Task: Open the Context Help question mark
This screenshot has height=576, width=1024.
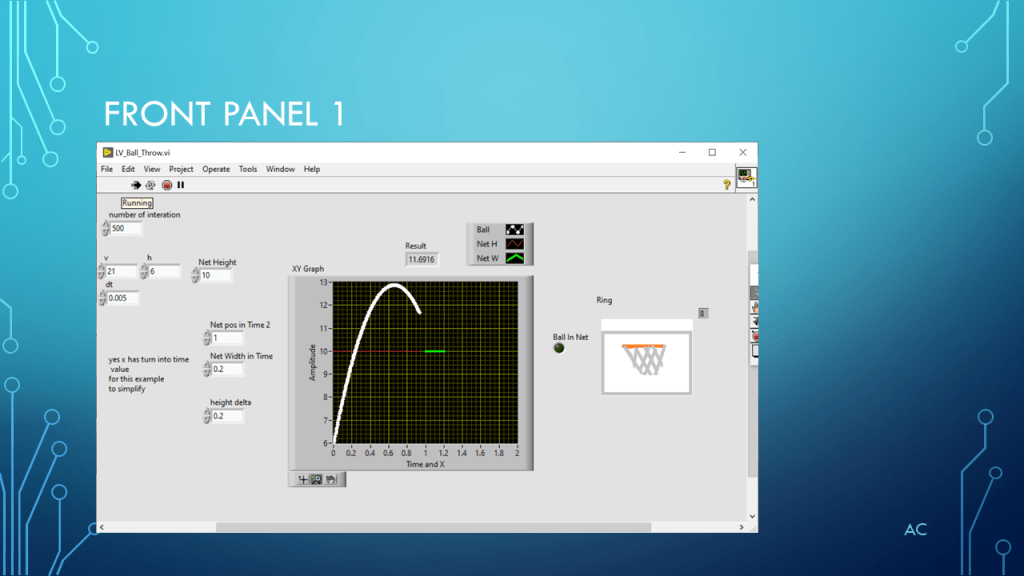Action: tap(727, 185)
